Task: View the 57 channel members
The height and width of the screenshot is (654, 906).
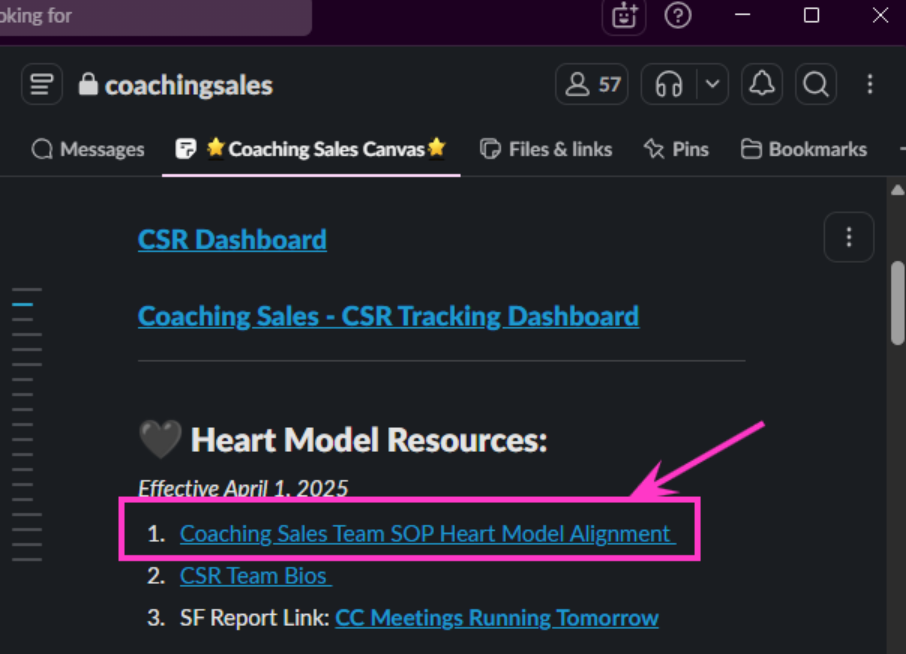Action: 592,84
